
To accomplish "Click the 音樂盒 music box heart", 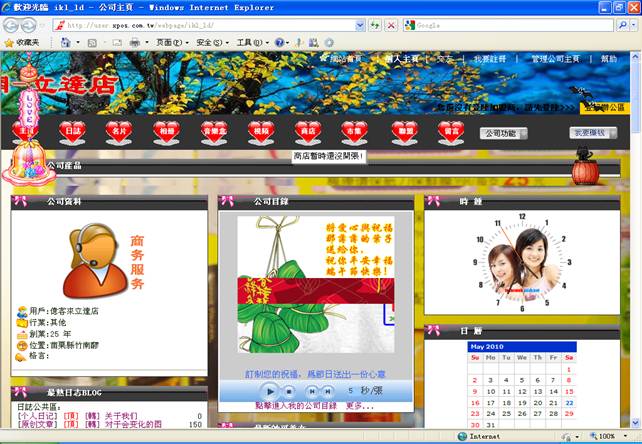I will point(214,130).
